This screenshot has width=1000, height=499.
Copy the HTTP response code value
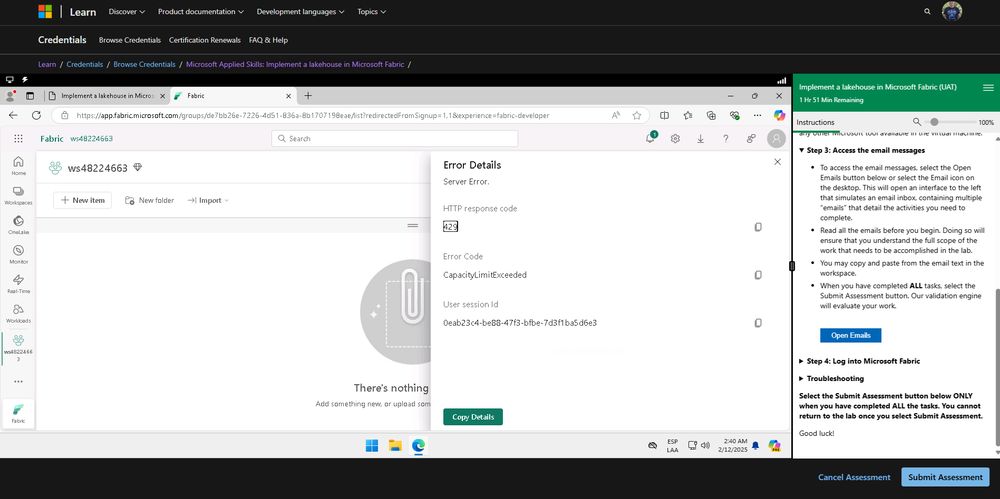[758, 227]
